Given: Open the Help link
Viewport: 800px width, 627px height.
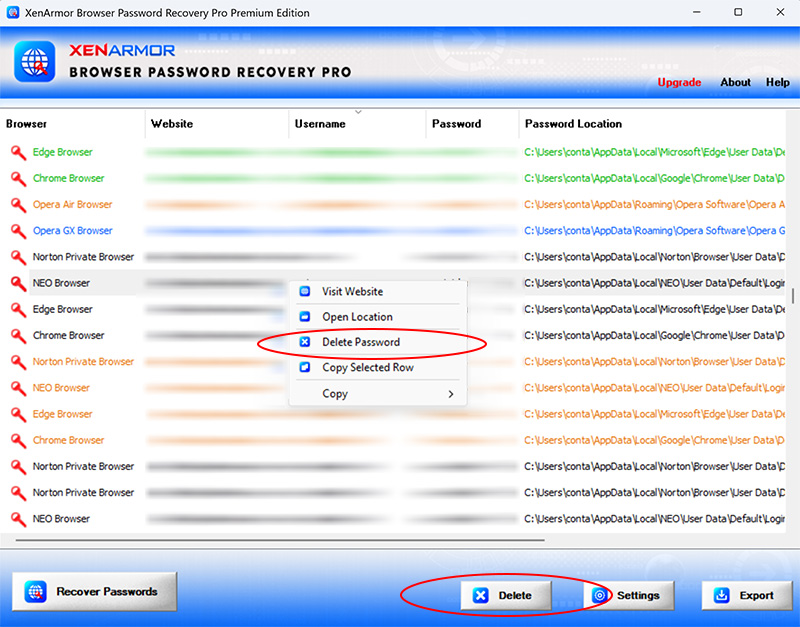Looking at the screenshot, I should click(777, 83).
